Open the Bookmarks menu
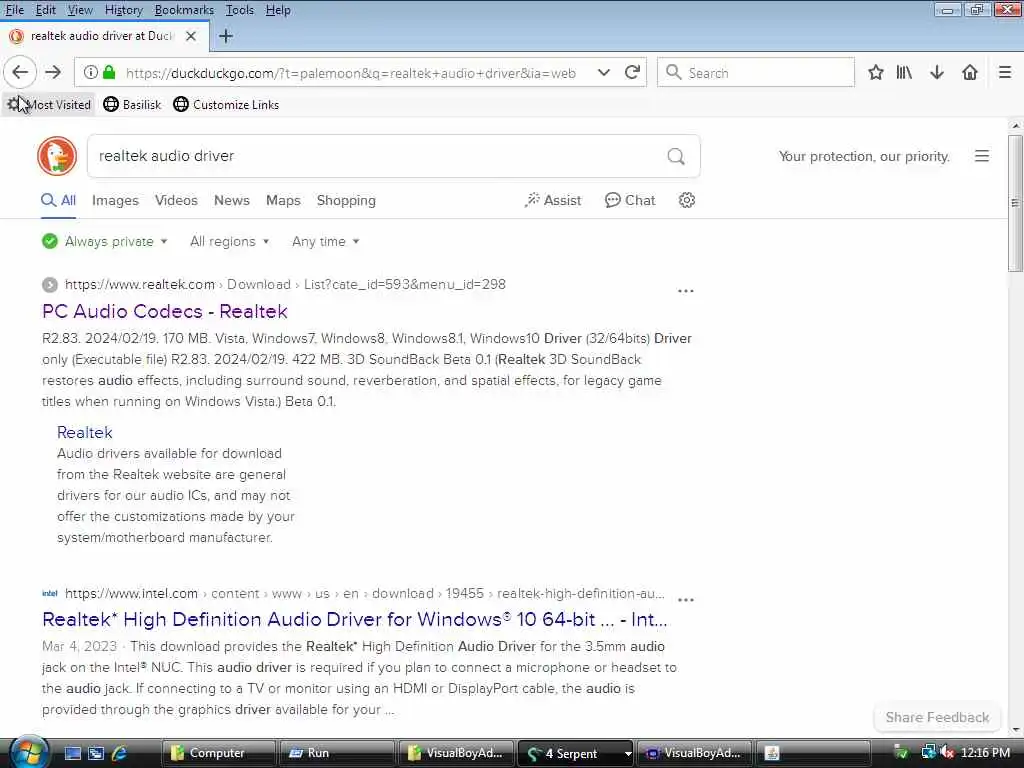 (x=184, y=10)
